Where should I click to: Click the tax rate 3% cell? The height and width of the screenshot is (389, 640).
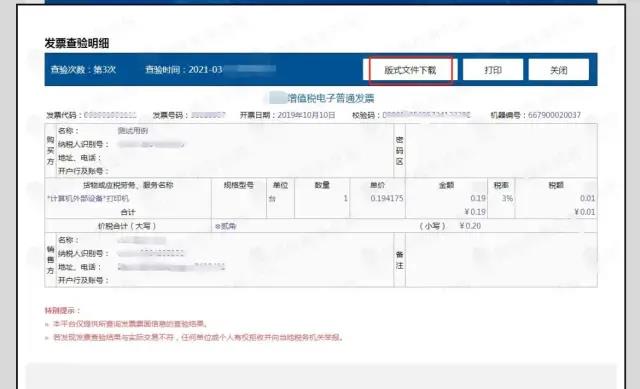(x=507, y=199)
